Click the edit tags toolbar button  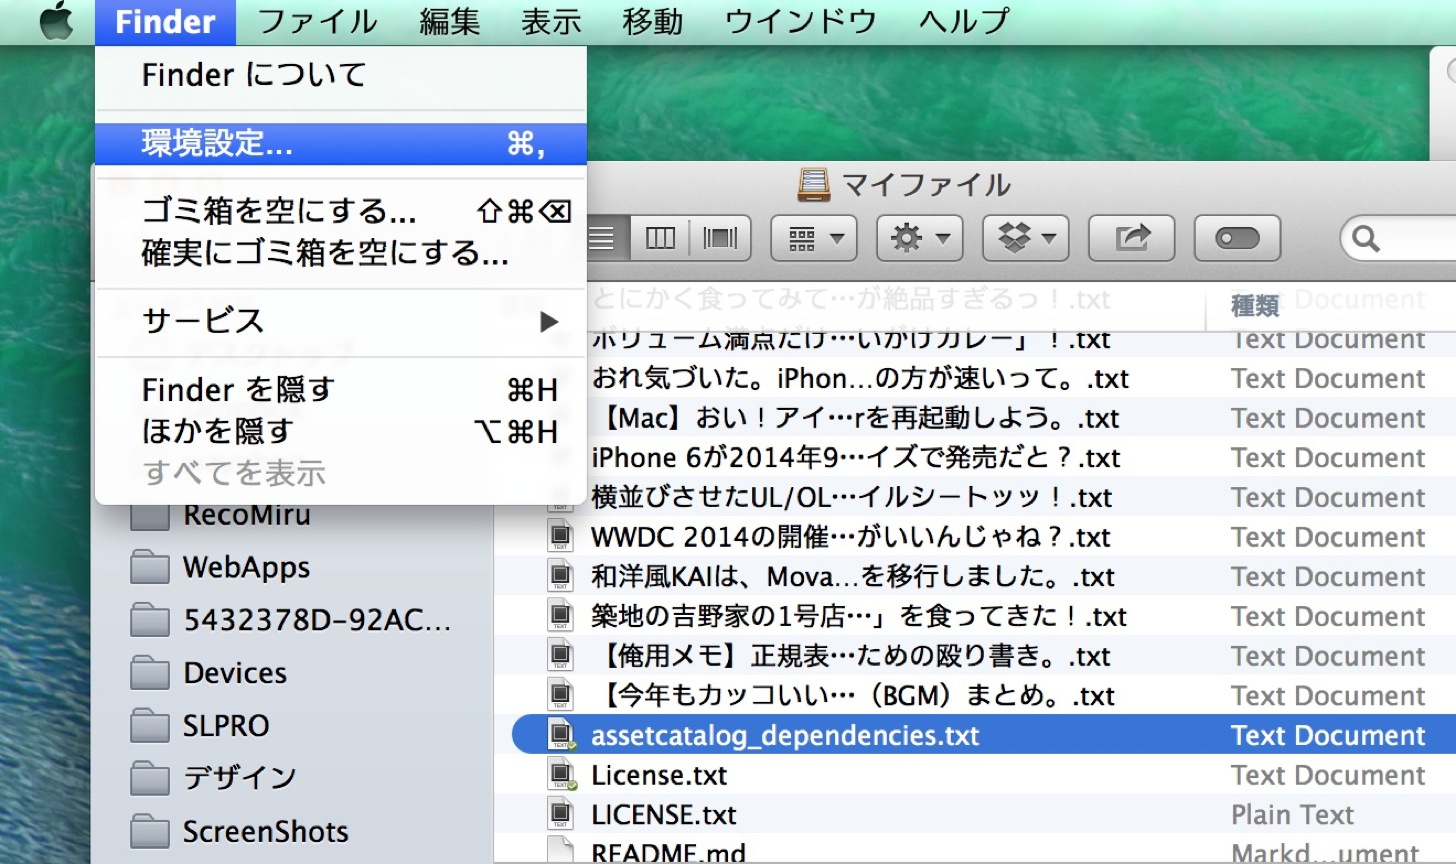1238,238
